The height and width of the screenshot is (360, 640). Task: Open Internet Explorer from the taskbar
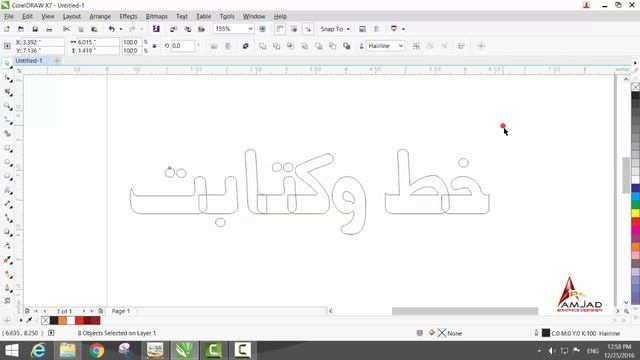[x=38, y=351]
